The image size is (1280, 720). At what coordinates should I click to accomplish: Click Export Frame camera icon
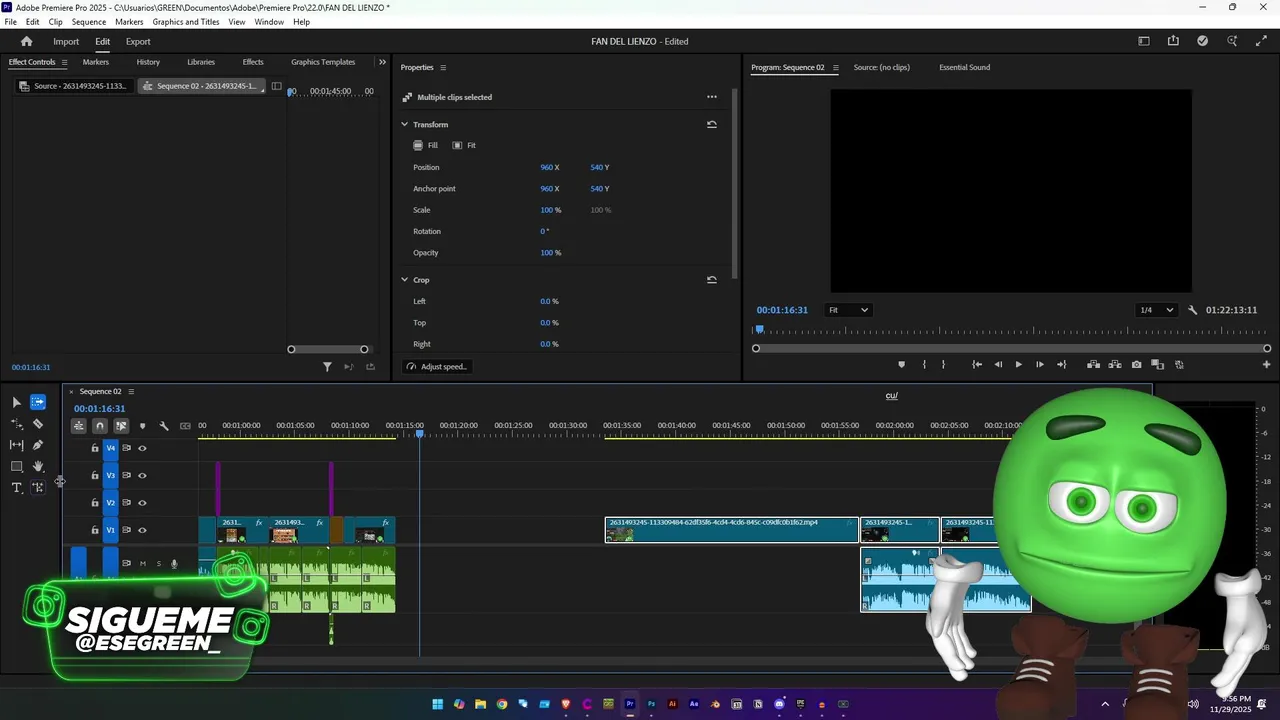pyautogui.click(x=1136, y=365)
